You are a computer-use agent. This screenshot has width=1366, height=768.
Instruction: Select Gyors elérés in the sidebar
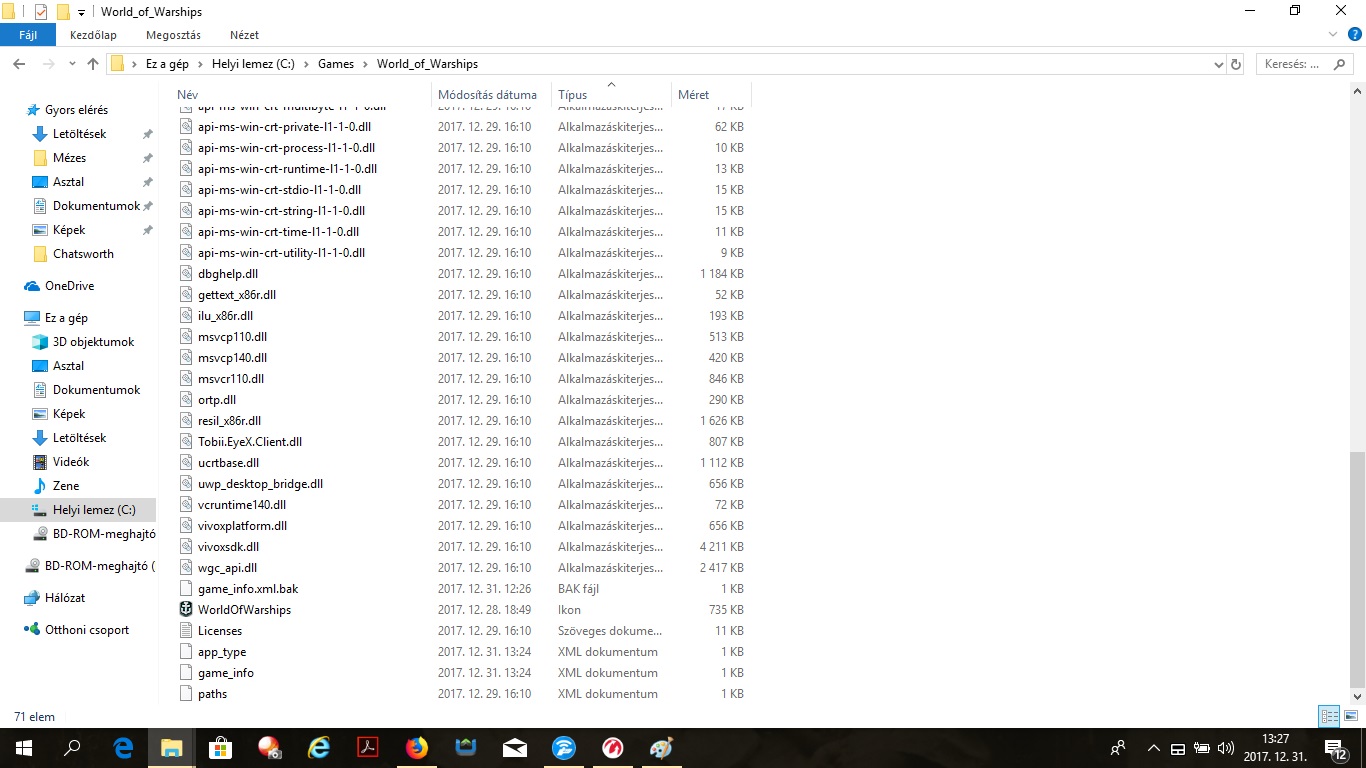(x=76, y=110)
